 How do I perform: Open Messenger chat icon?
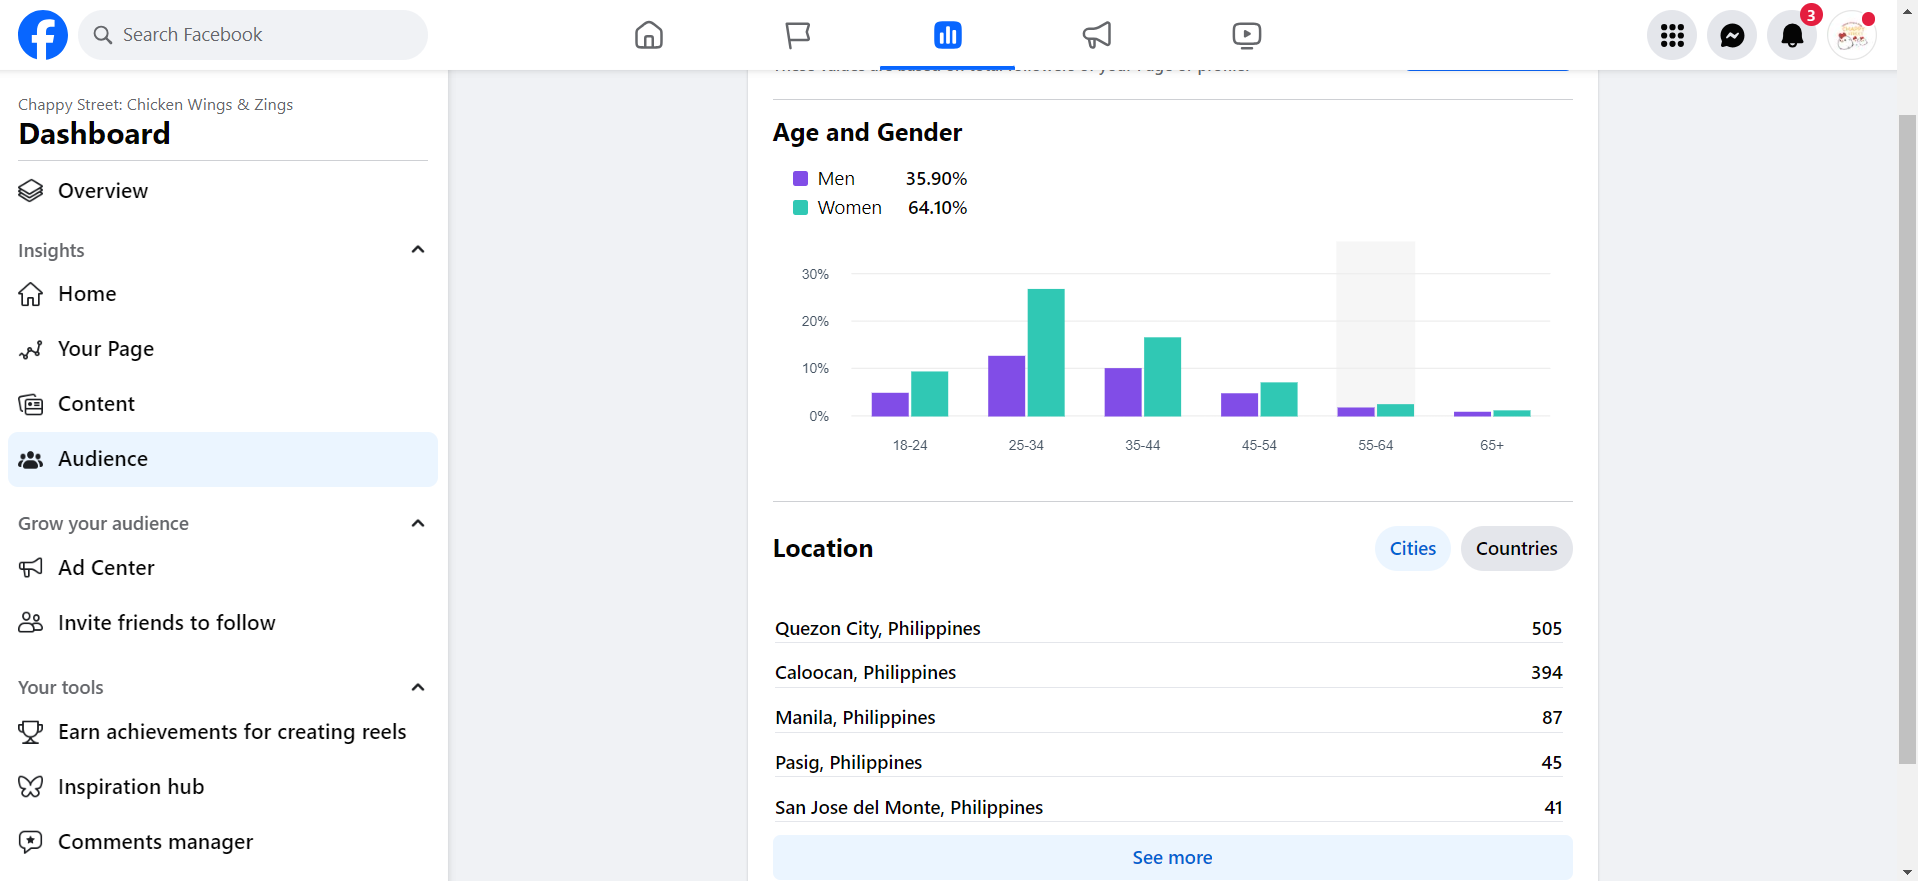click(x=1732, y=36)
